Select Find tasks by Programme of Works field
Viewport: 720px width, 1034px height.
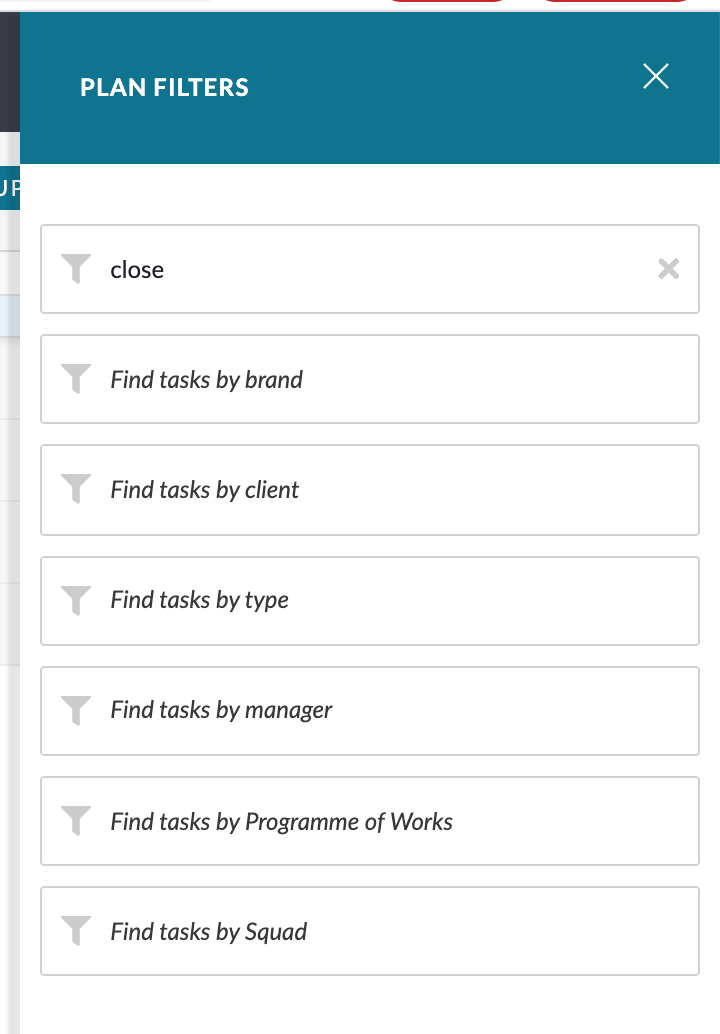click(x=370, y=821)
